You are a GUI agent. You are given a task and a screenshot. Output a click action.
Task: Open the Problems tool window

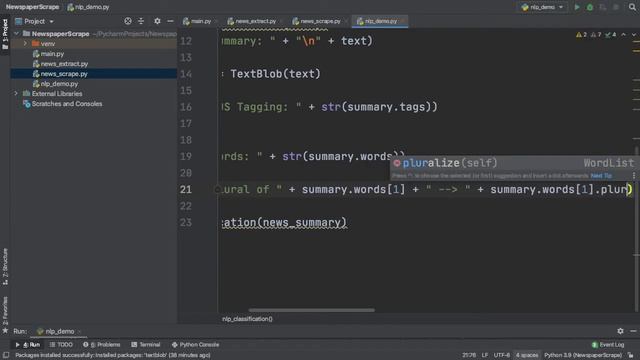(x=102, y=345)
